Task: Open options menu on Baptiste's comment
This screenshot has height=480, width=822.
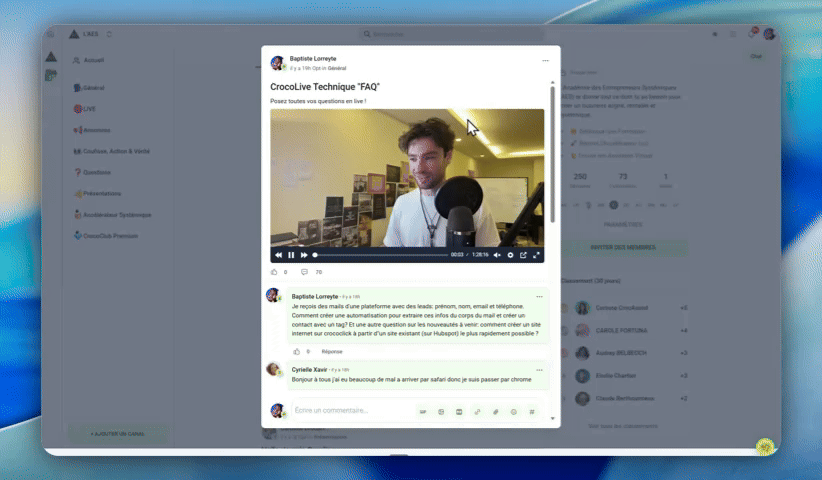Action: pos(539,297)
